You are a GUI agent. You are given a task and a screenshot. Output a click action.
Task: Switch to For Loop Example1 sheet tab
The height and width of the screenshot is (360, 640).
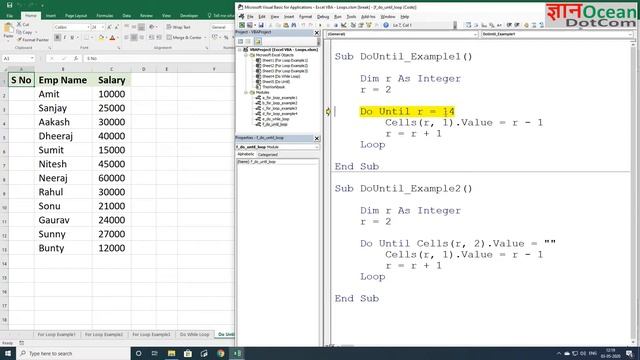pos(56,334)
